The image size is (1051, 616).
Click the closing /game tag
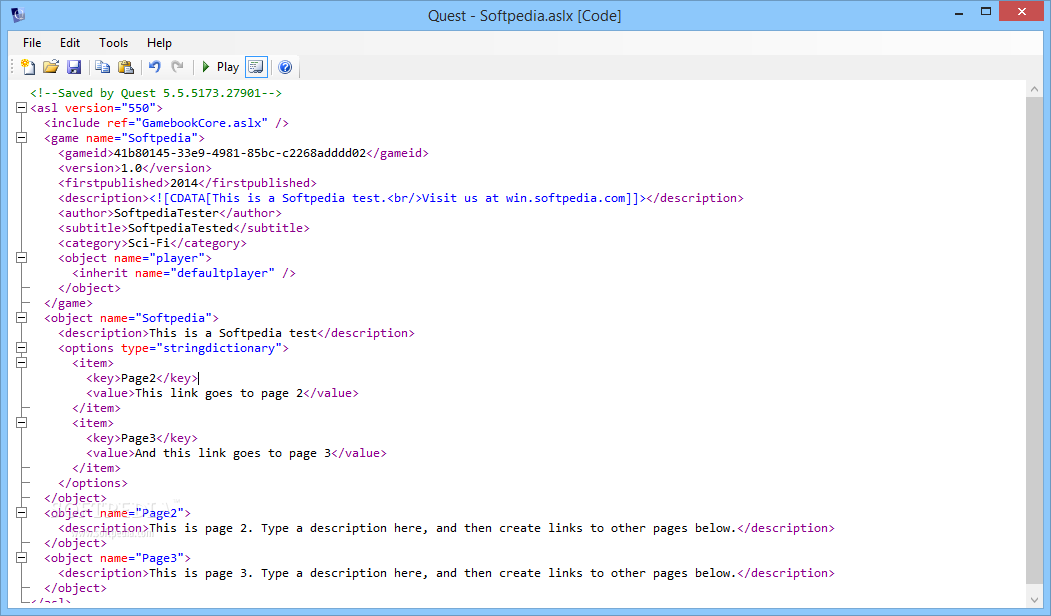pyautogui.click(x=68, y=303)
